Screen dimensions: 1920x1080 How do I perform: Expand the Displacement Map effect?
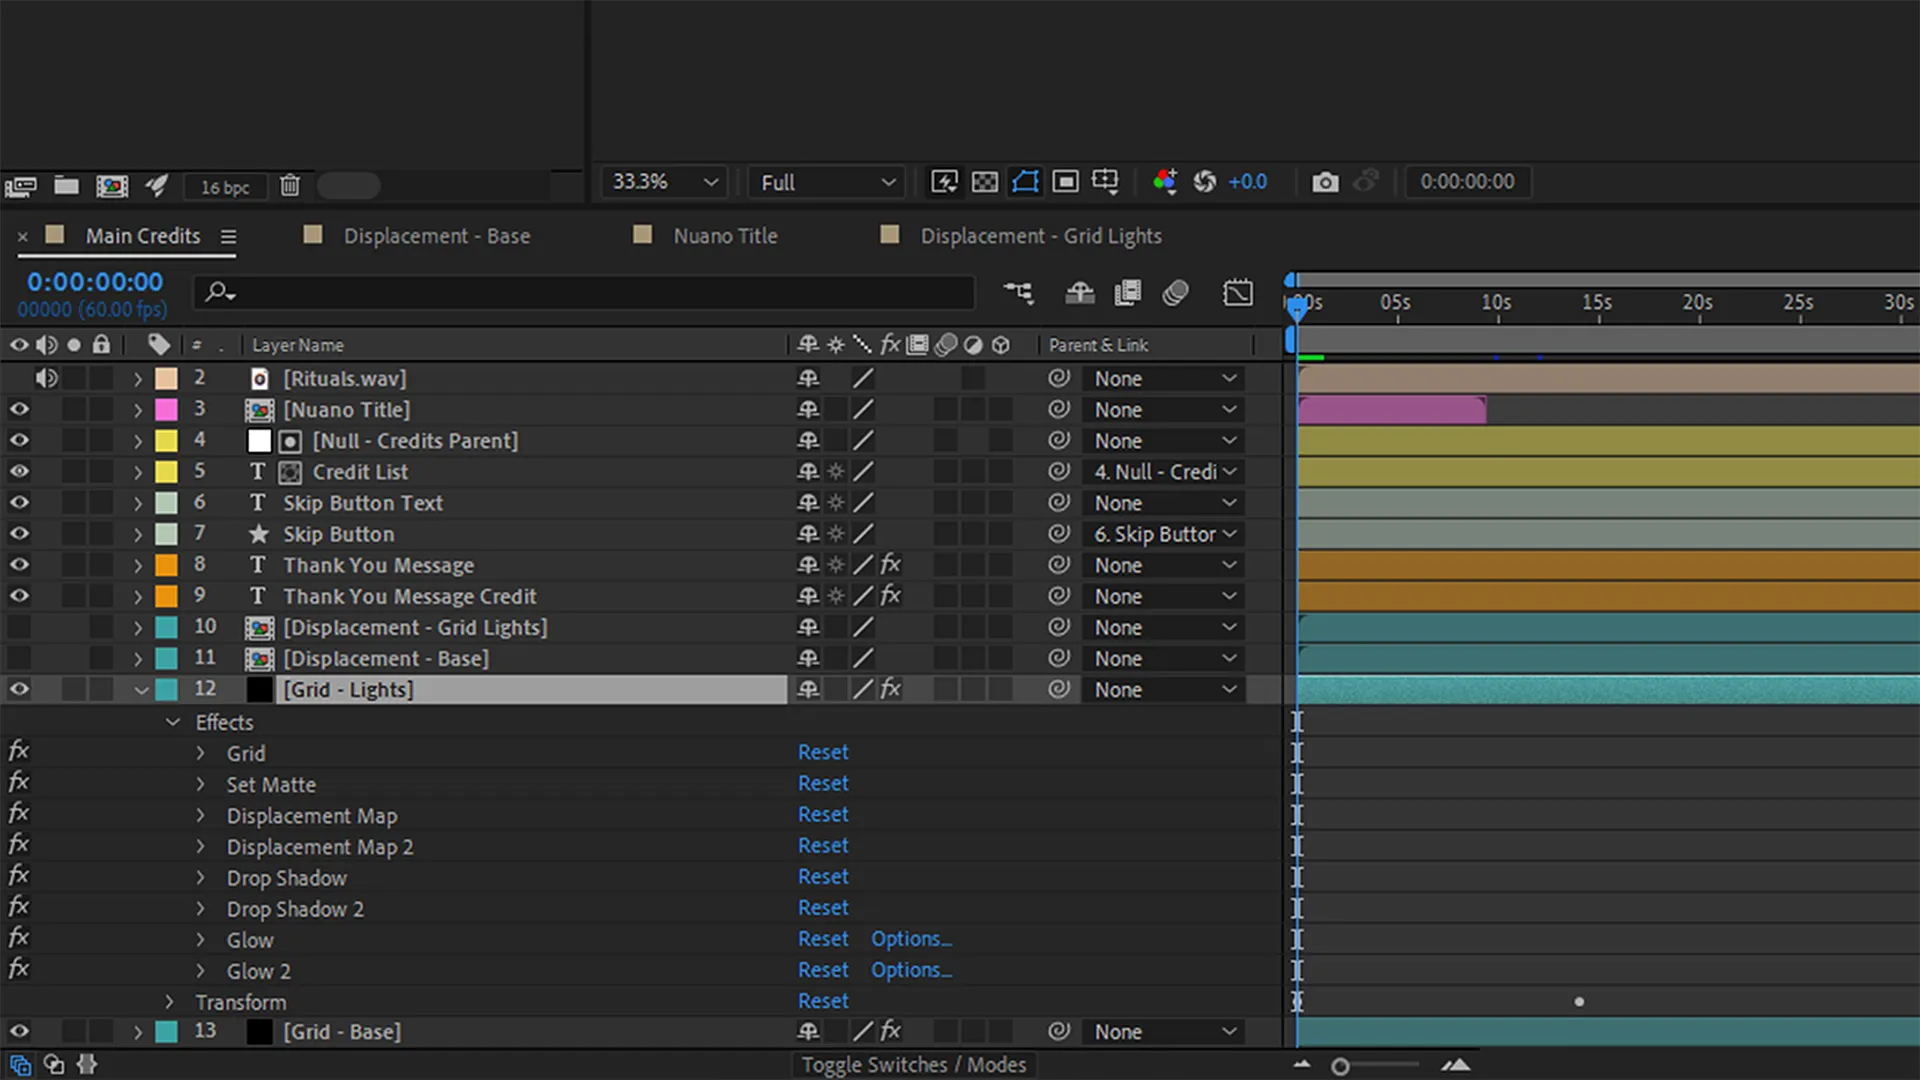(x=200, y=816)
